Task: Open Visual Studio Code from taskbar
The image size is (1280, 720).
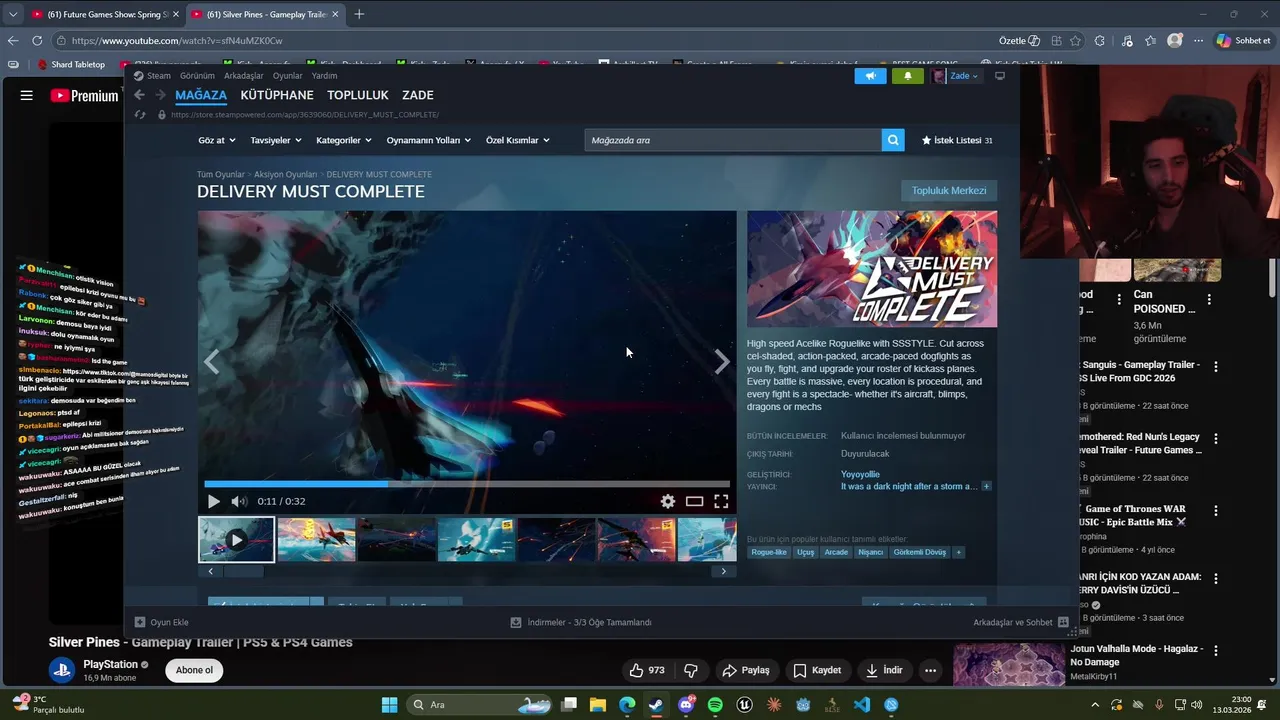Action: point(862,705)
